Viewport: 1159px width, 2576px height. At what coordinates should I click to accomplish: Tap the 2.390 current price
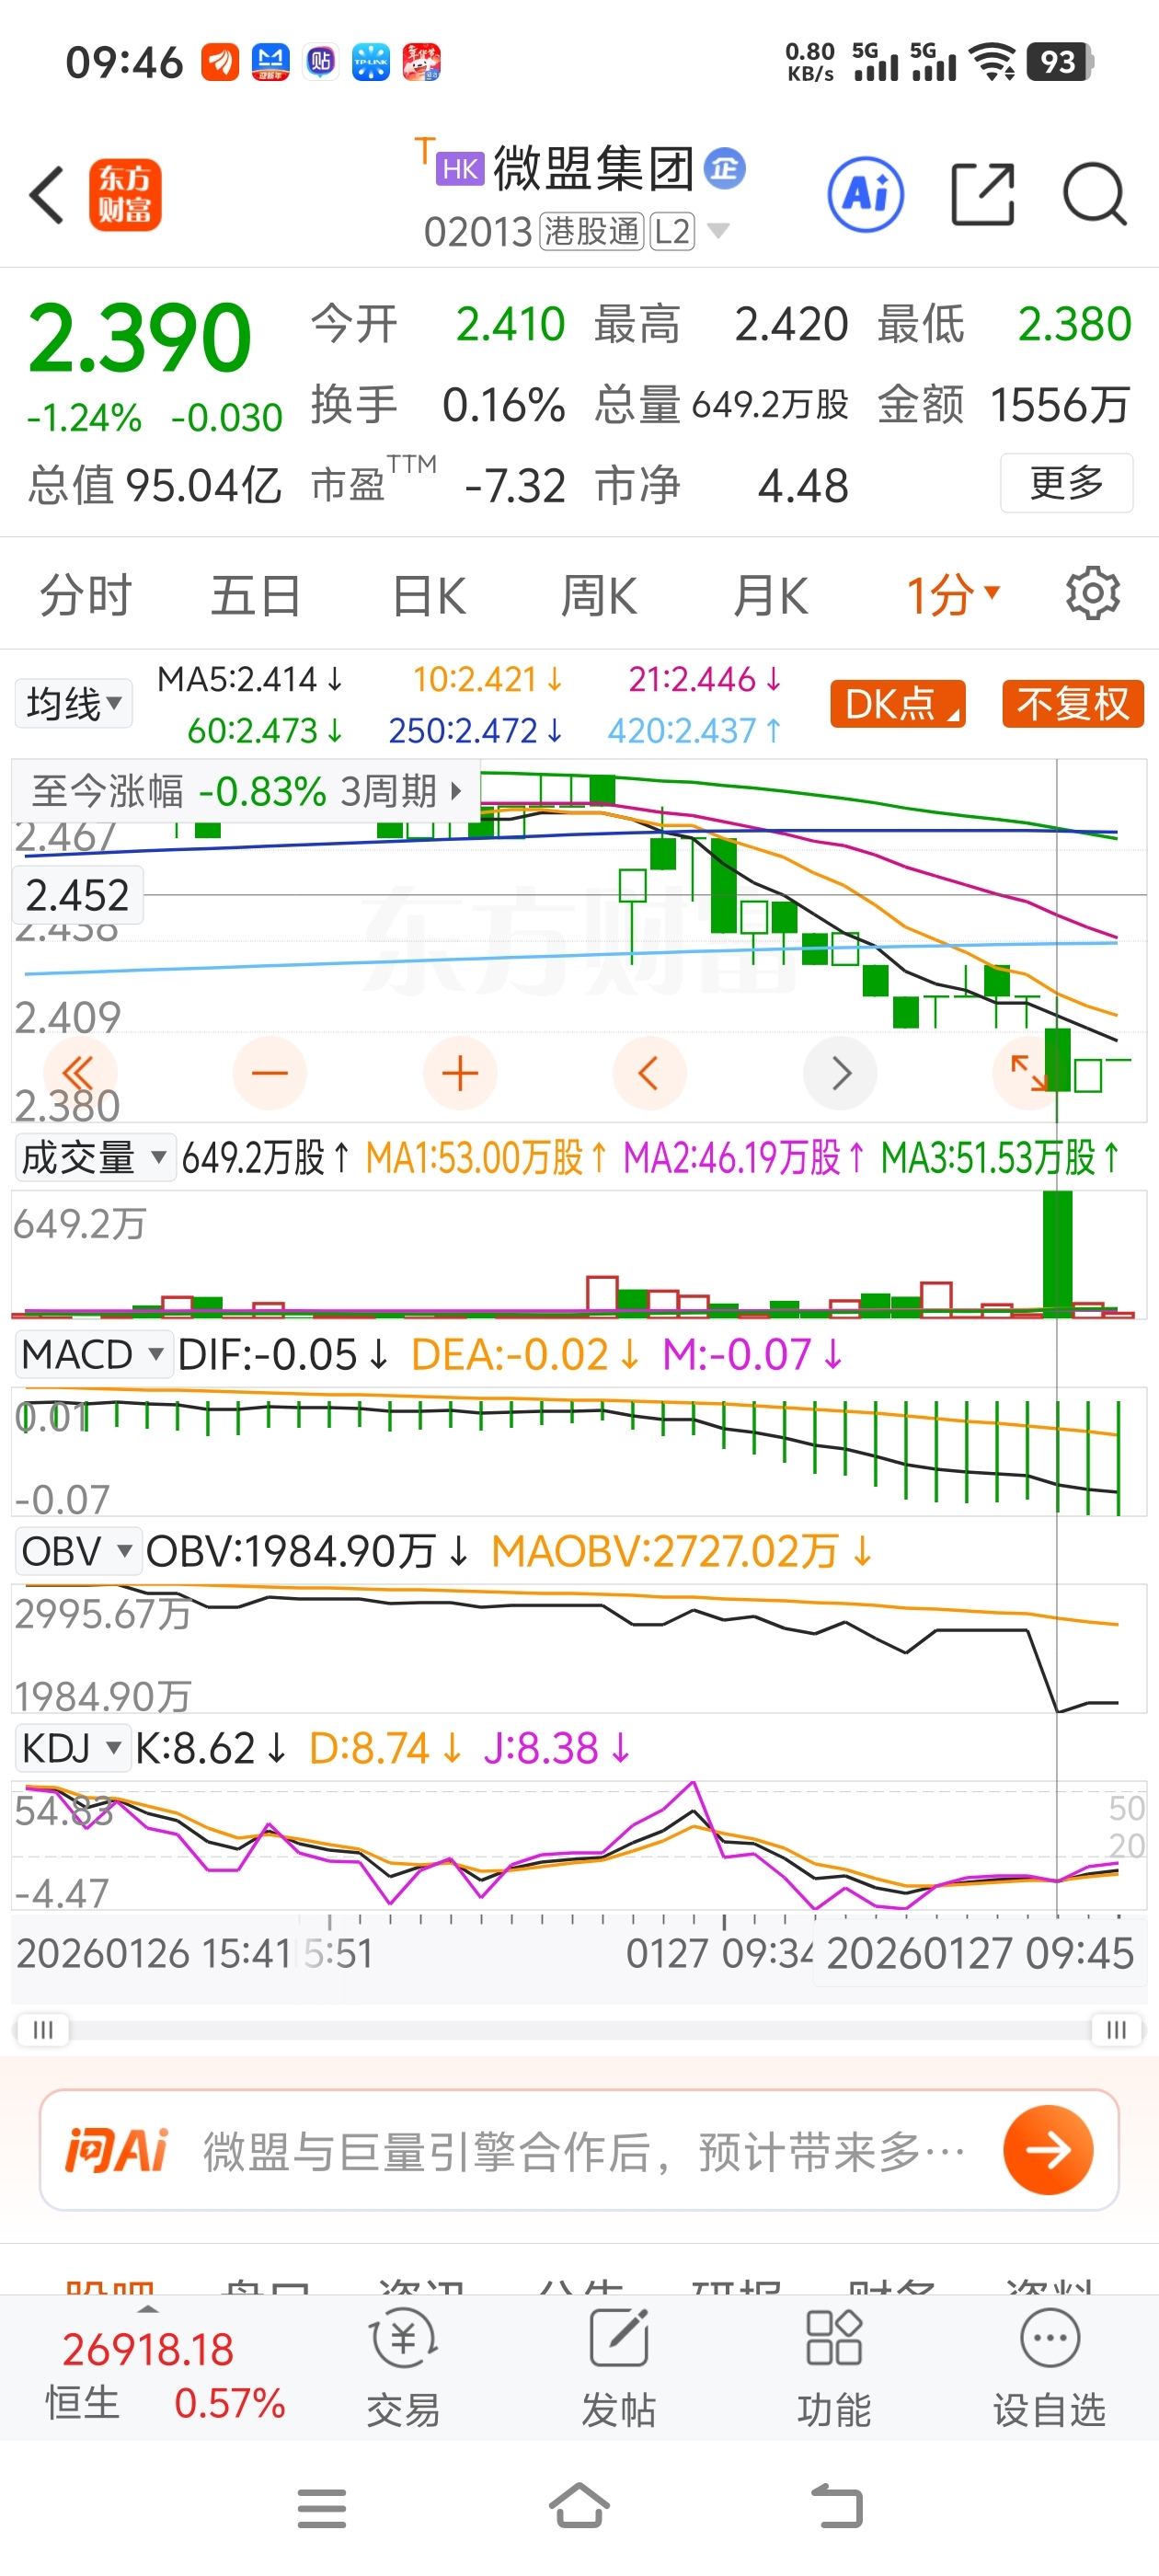coord(139,337)
